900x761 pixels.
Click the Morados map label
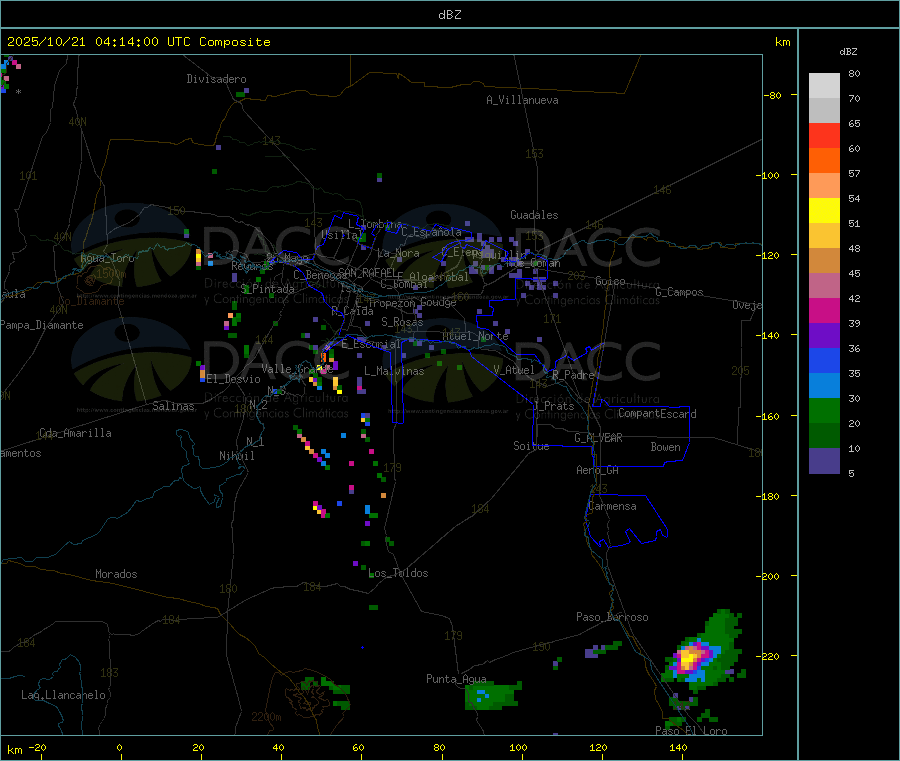click(x=116, y=574)
